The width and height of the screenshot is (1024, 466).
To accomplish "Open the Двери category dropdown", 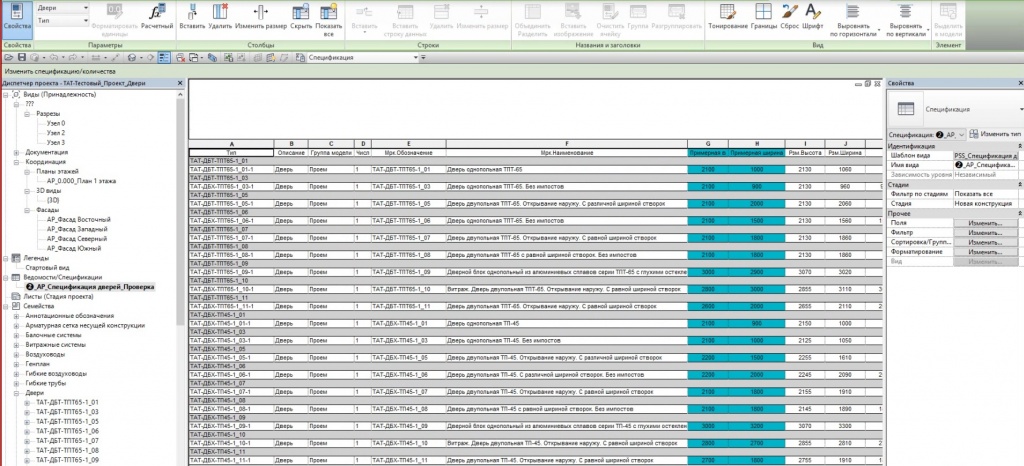I will (62, 8).
